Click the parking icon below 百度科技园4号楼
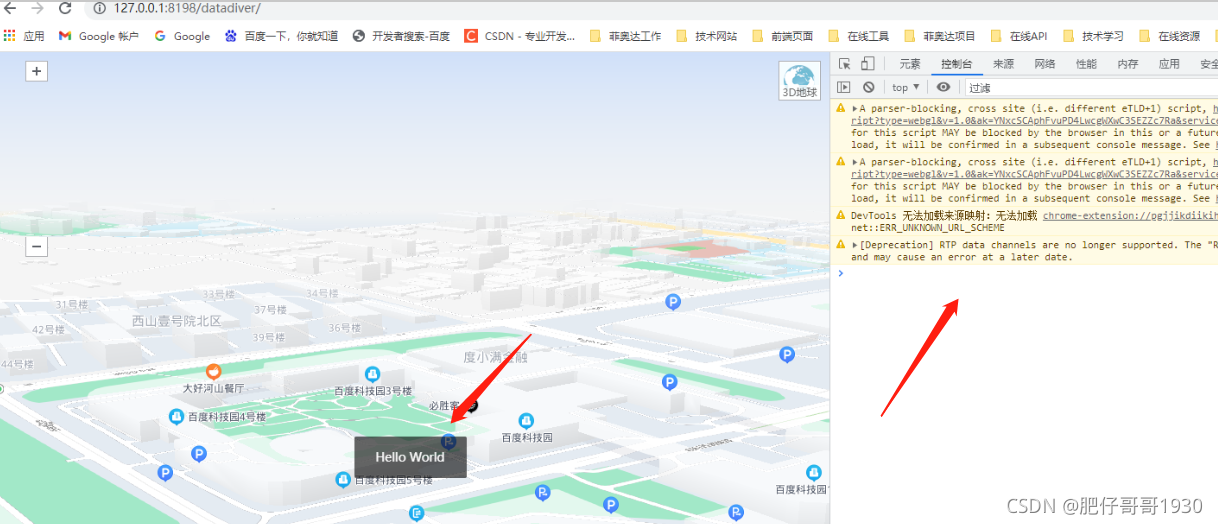Screen dimensions: 1218x524 [x=198, y=454]
